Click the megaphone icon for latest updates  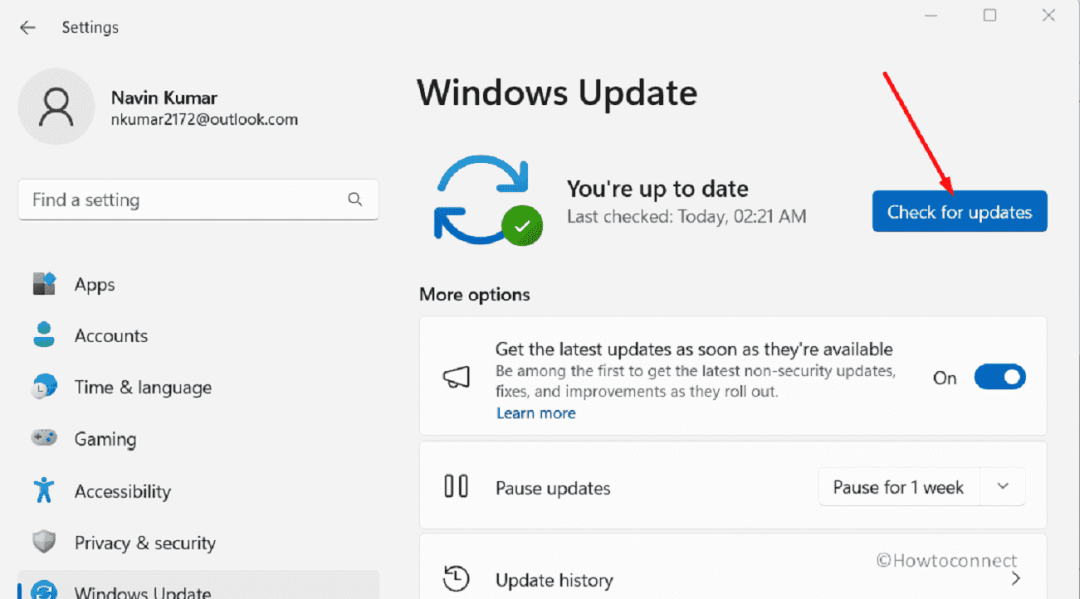pyautogui.click(x=456, y=377)
